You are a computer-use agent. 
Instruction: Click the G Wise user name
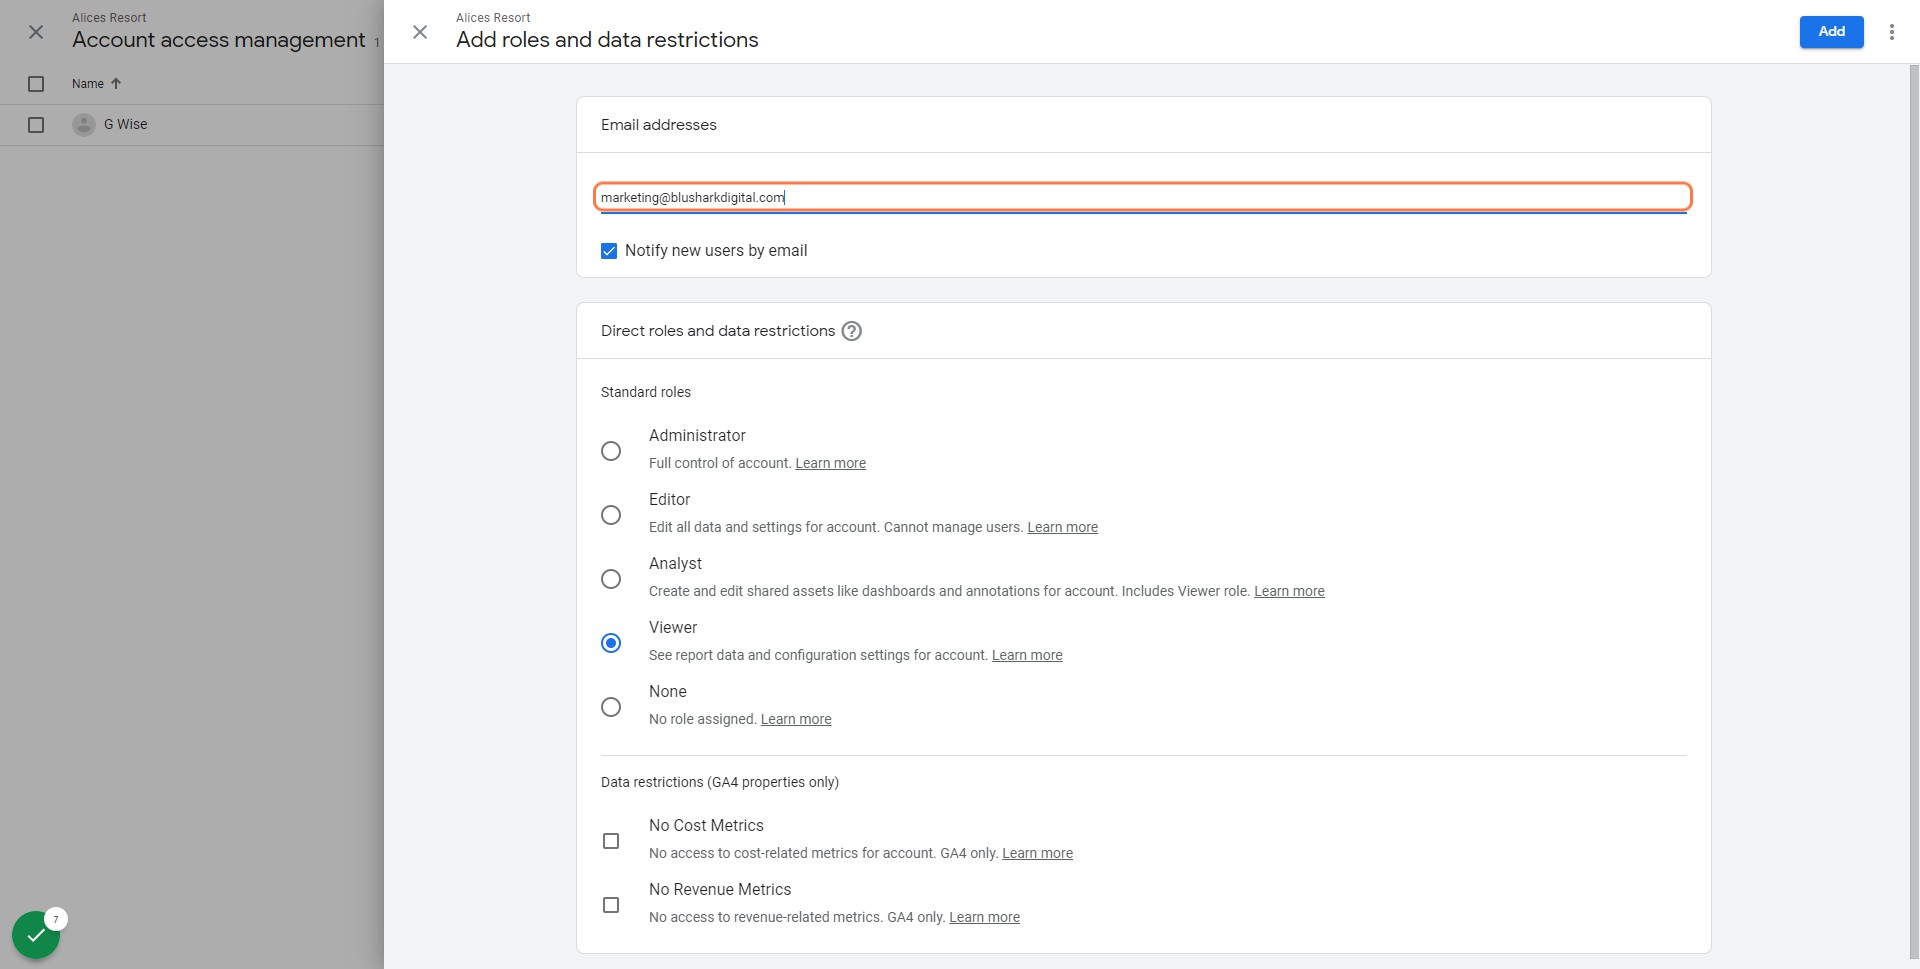[x=126, y=124]
